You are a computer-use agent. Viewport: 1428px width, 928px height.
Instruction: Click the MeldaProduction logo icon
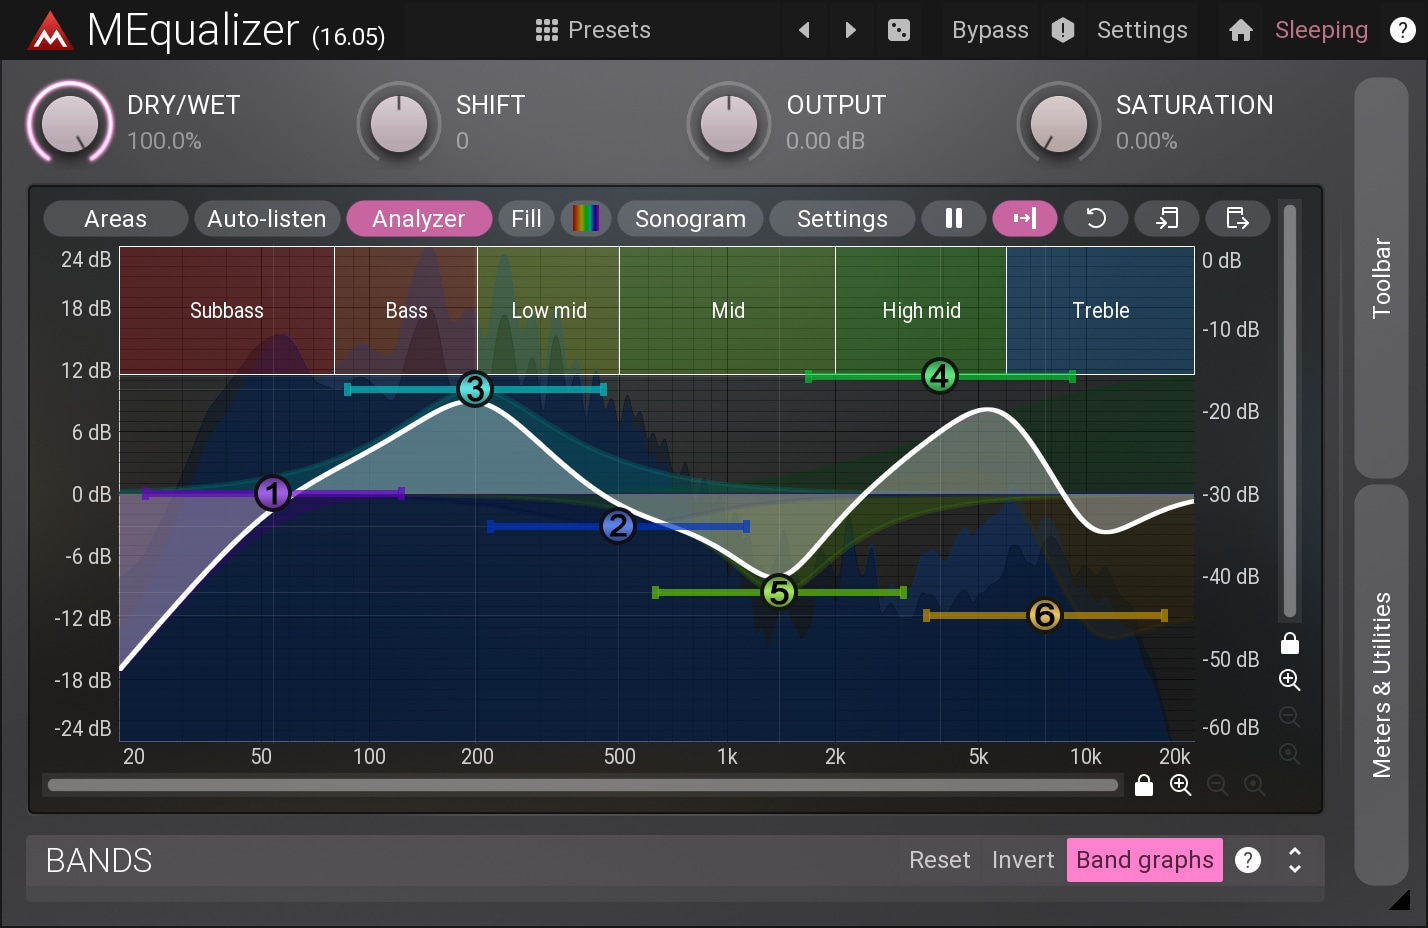[50, 31]
